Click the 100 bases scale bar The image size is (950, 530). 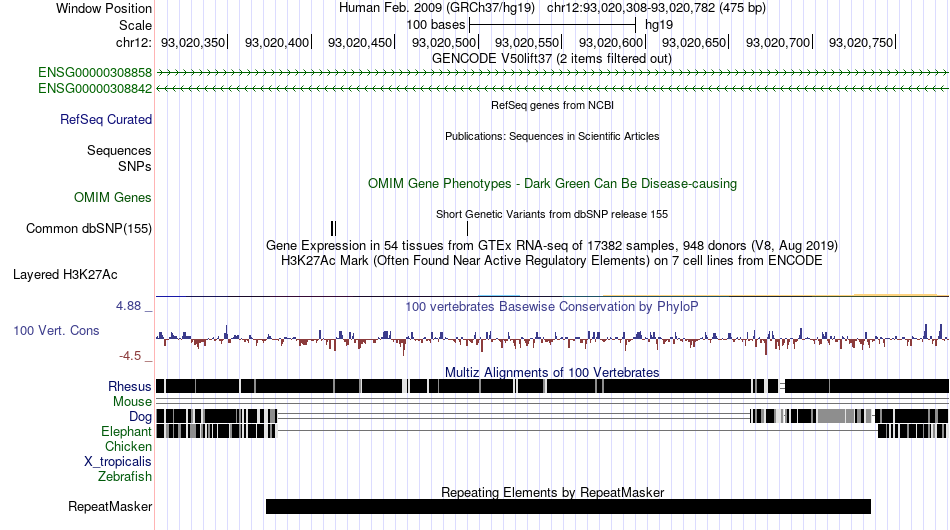point(553,25)
